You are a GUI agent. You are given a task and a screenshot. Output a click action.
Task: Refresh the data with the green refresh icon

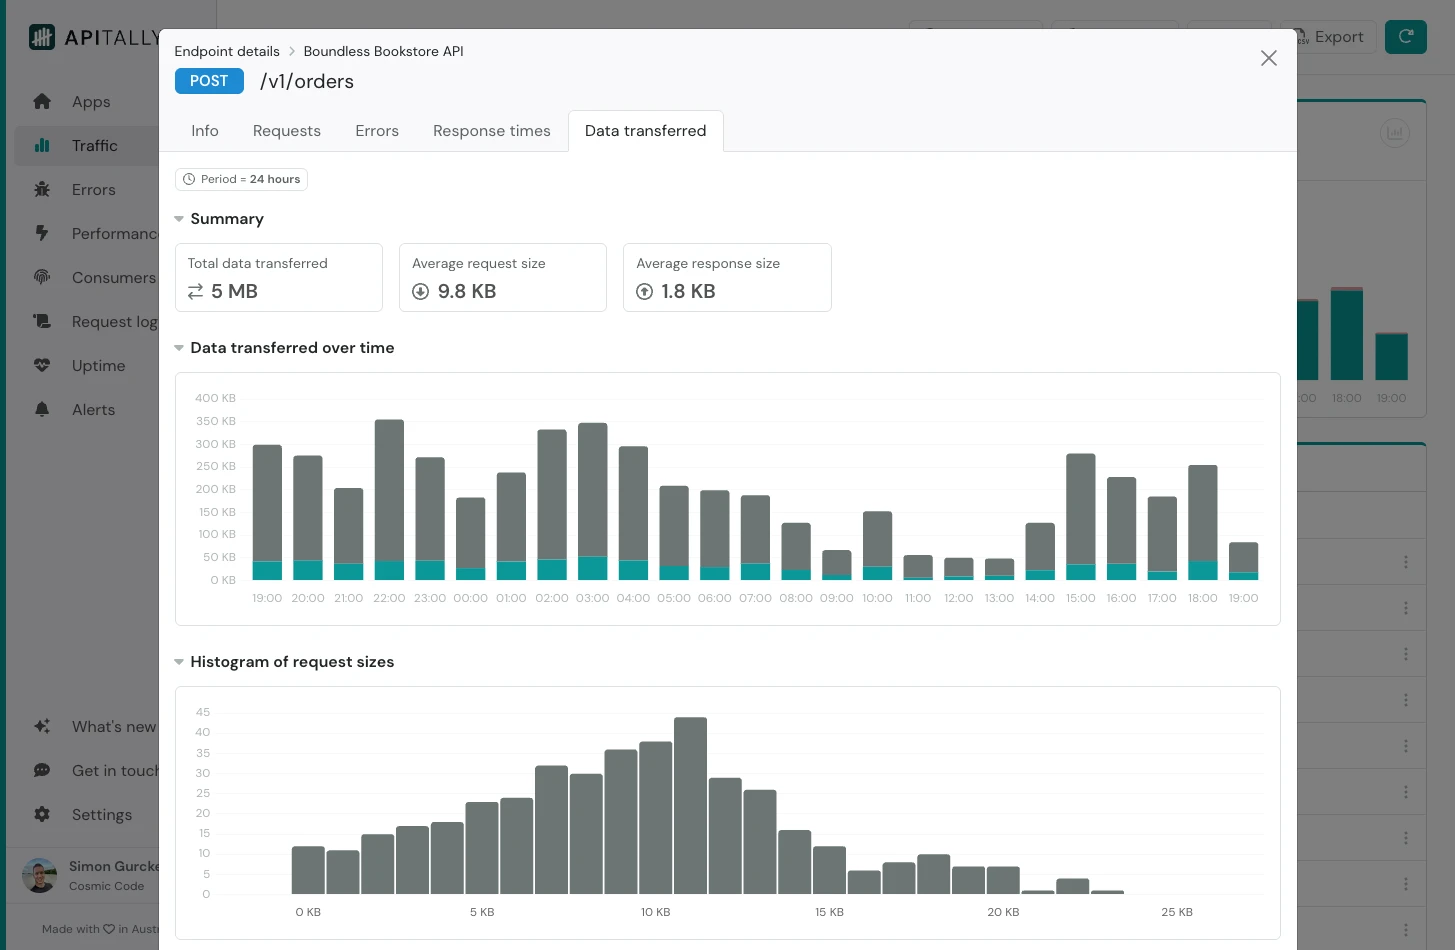pos(1405,37)
